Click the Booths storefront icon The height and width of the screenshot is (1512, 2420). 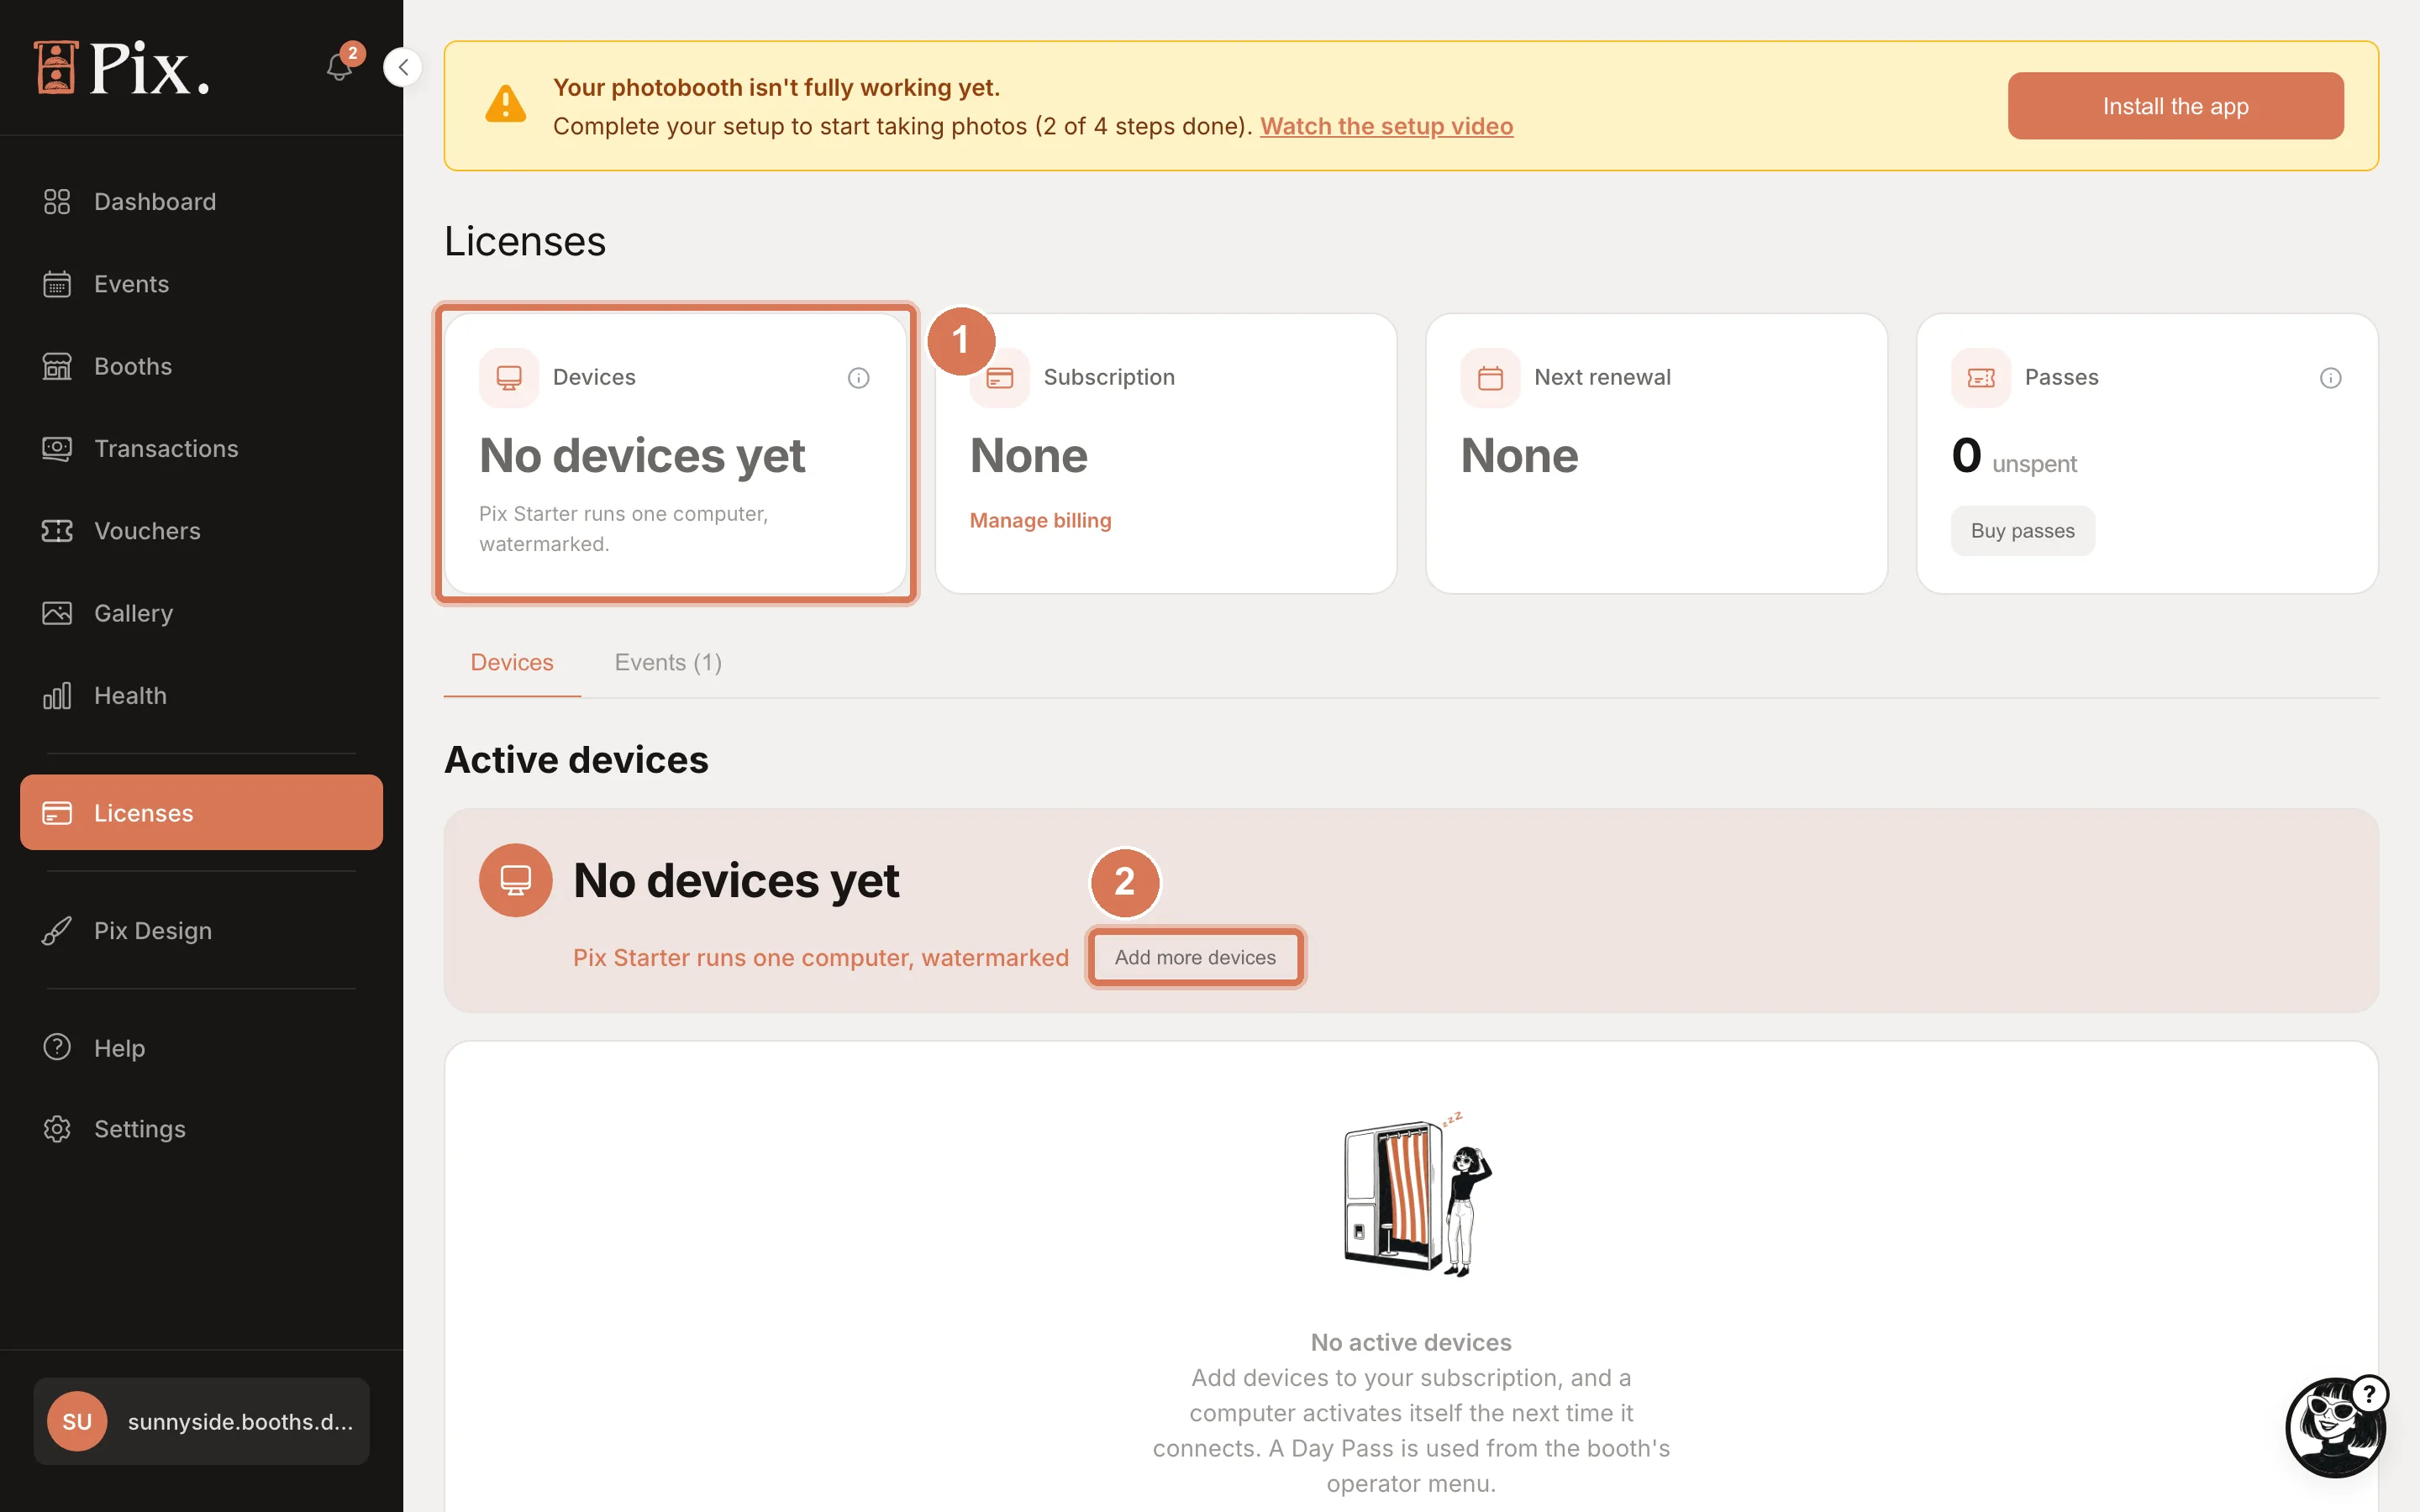coord(57,366)
